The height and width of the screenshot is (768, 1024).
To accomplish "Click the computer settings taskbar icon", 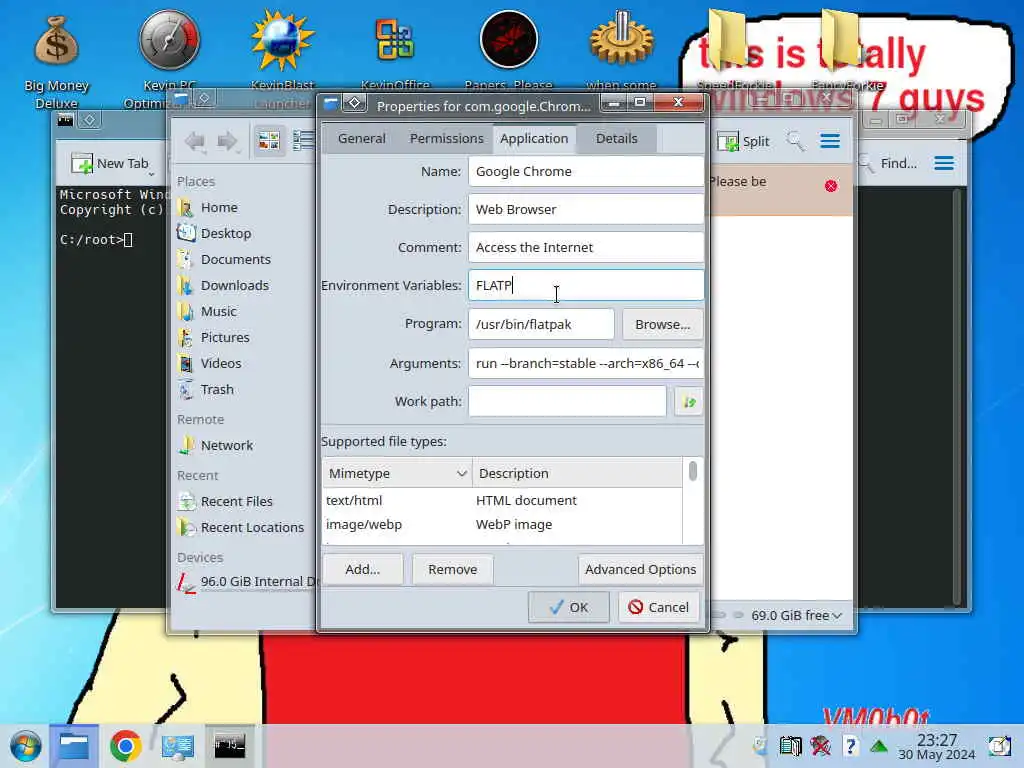I will click(x=178, y=746).
